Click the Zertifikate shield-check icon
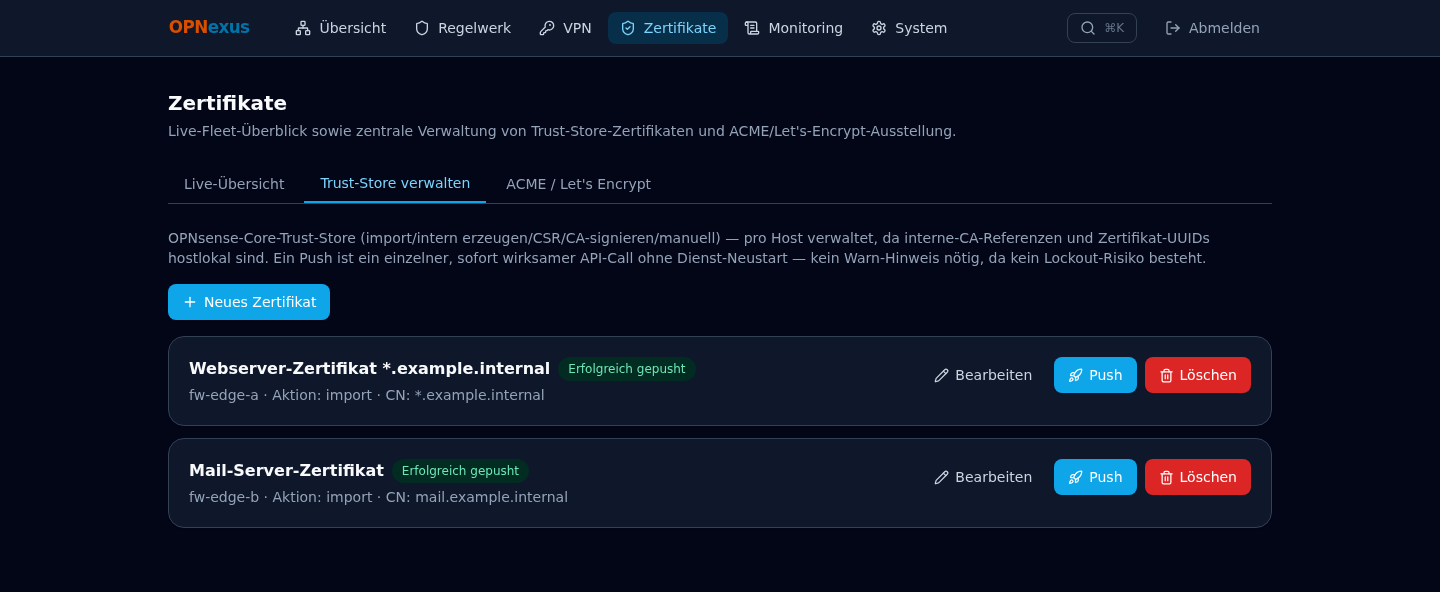 [x=628, y=28]
